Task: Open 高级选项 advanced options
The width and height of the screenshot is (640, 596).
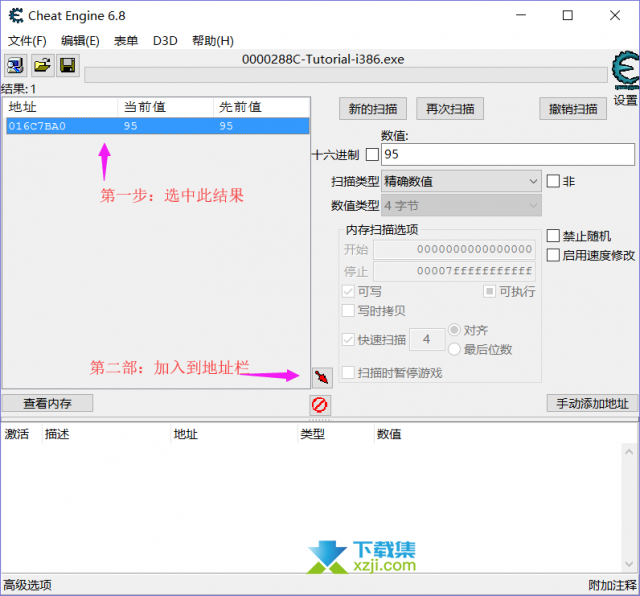Action: point(28,585)
